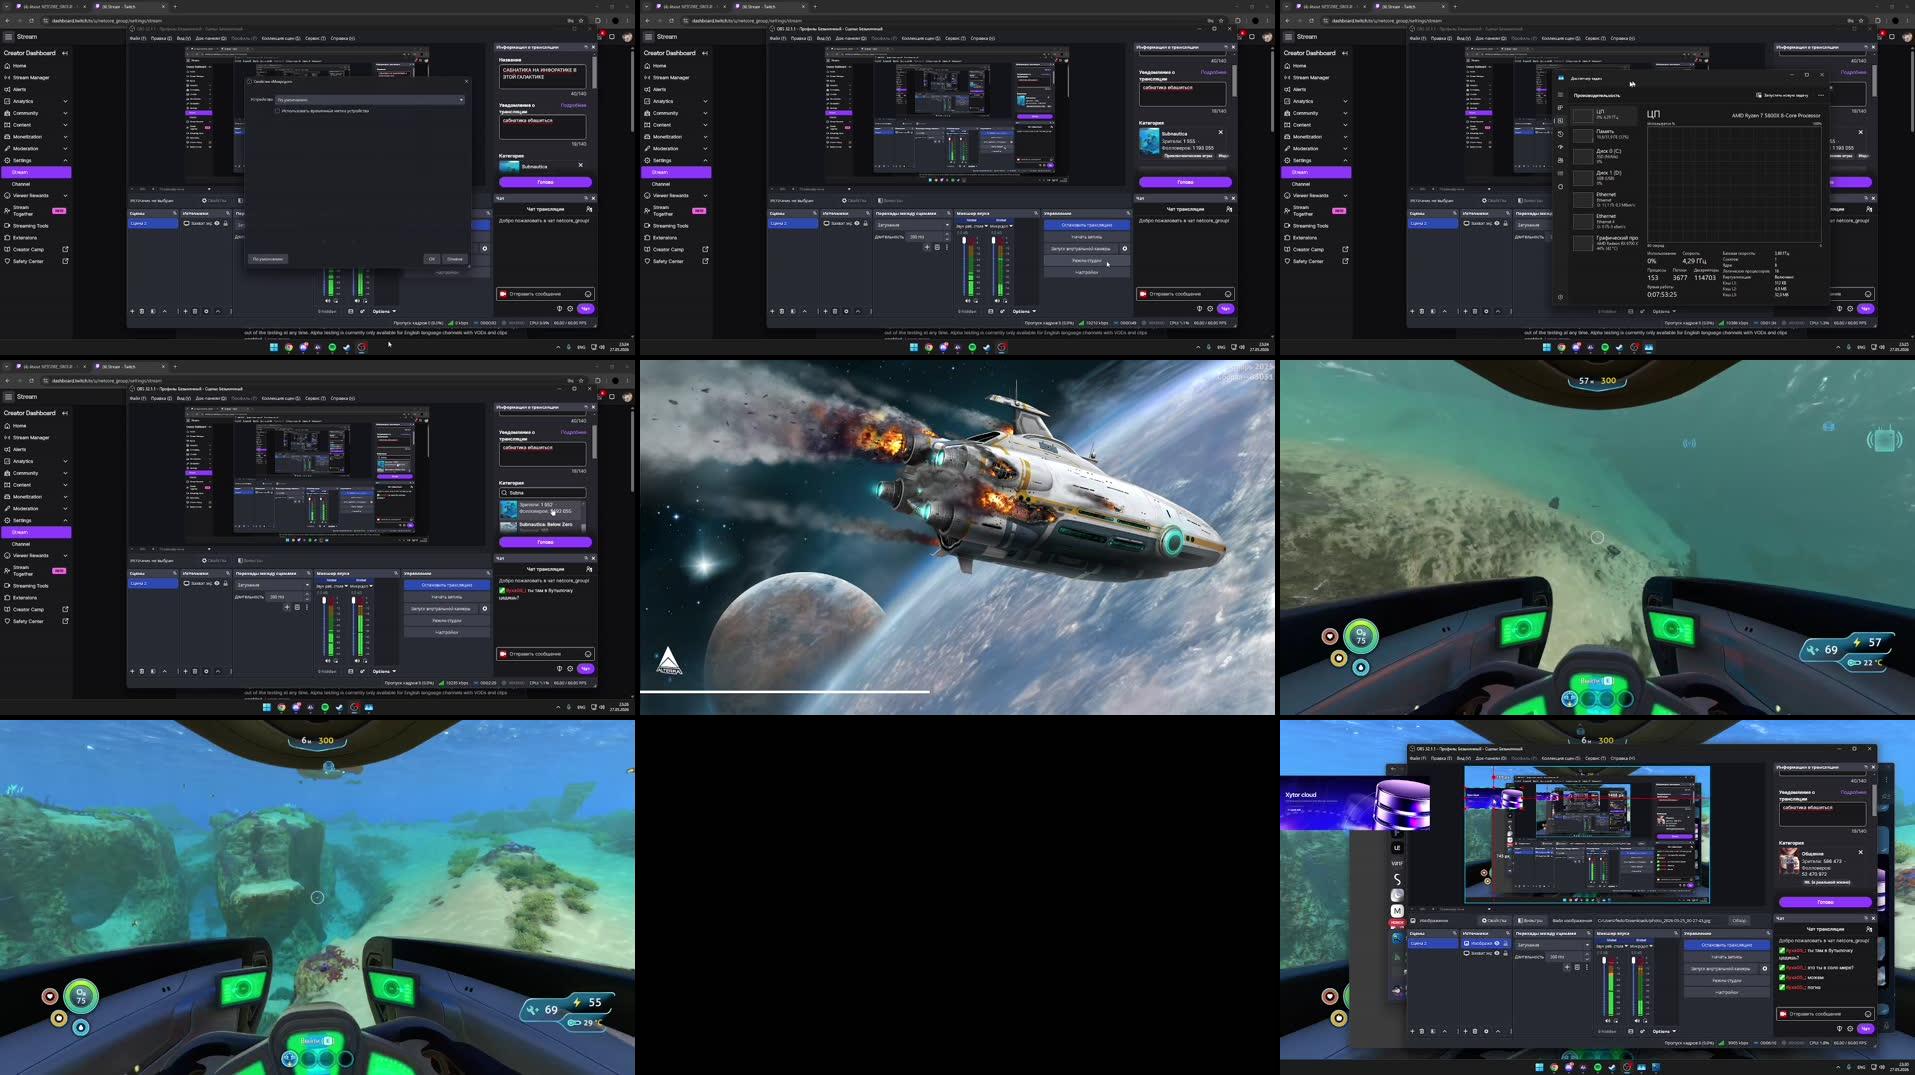This screenshot has height=1075, width=1915.
Task: Expand Community in the Task Manager frame sidebar
Action: (1345, 113)
